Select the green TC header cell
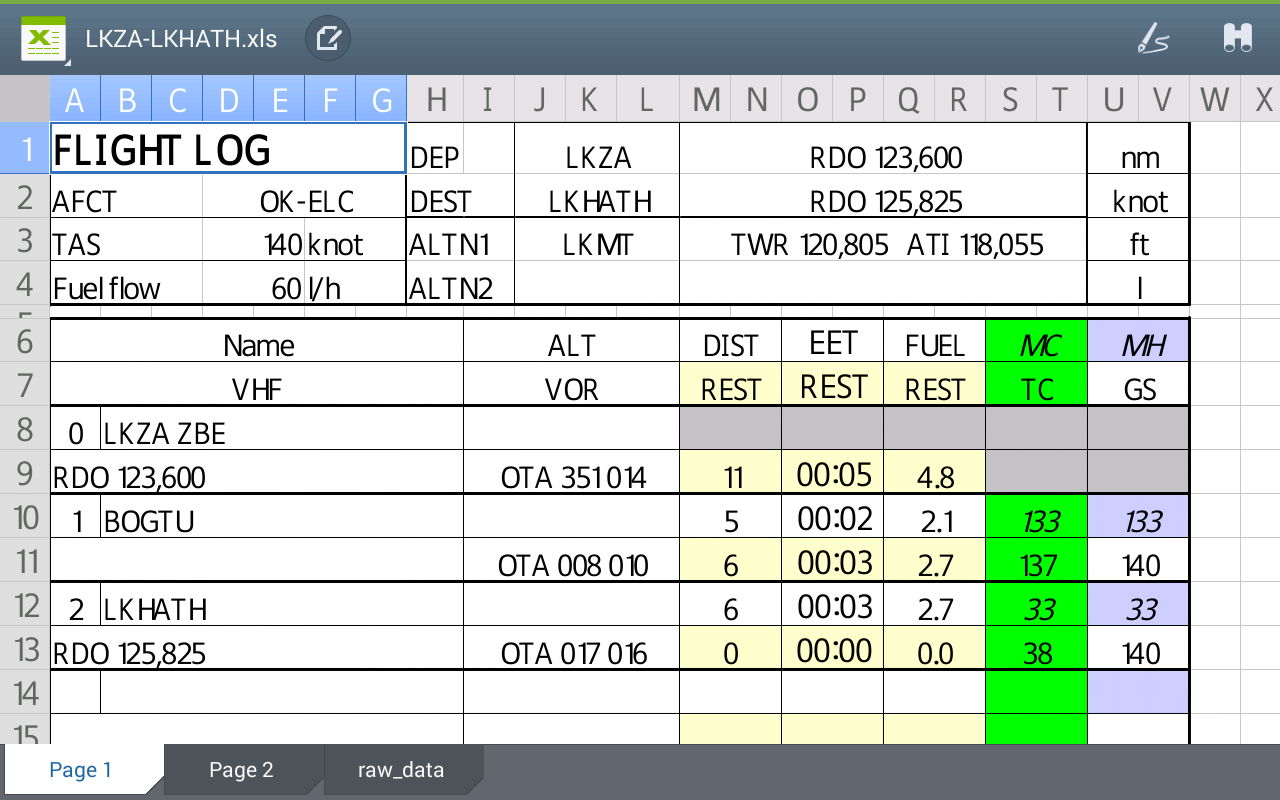The width and height of the screenshot is (1280, 800). (1037, 386)
